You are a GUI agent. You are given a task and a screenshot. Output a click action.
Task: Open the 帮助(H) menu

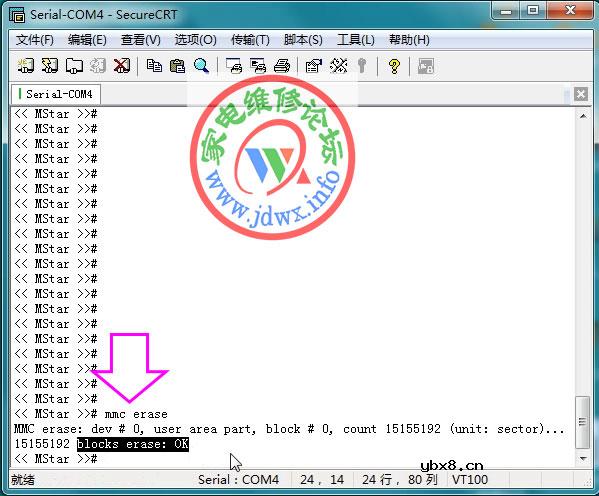coord(409,40)
